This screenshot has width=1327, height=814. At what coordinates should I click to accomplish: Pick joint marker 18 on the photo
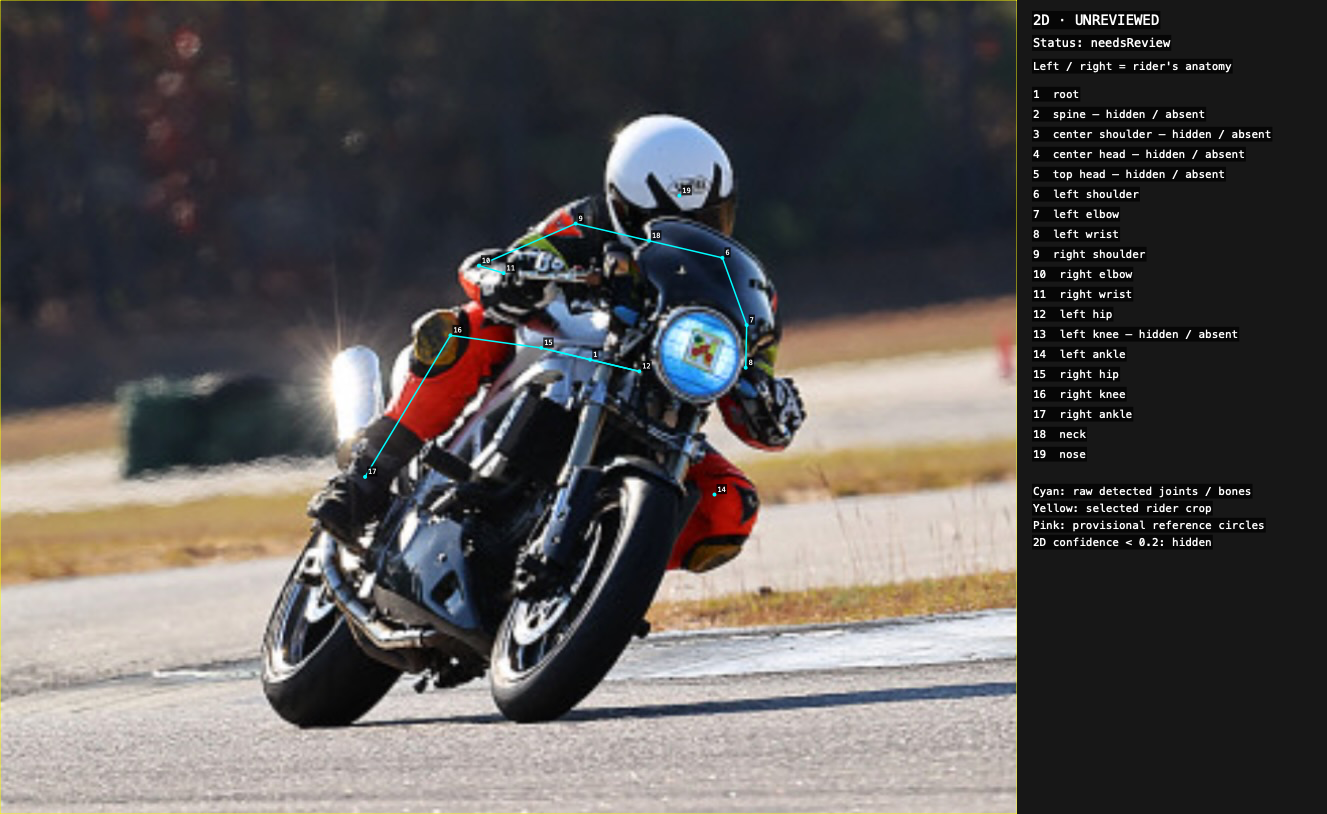(649, 241)
